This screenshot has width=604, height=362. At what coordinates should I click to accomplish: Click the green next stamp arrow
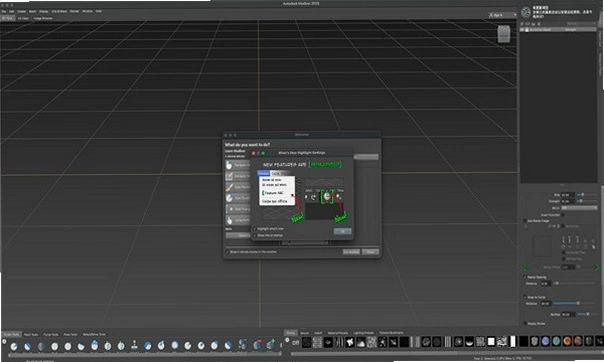[x=596, y=266]
